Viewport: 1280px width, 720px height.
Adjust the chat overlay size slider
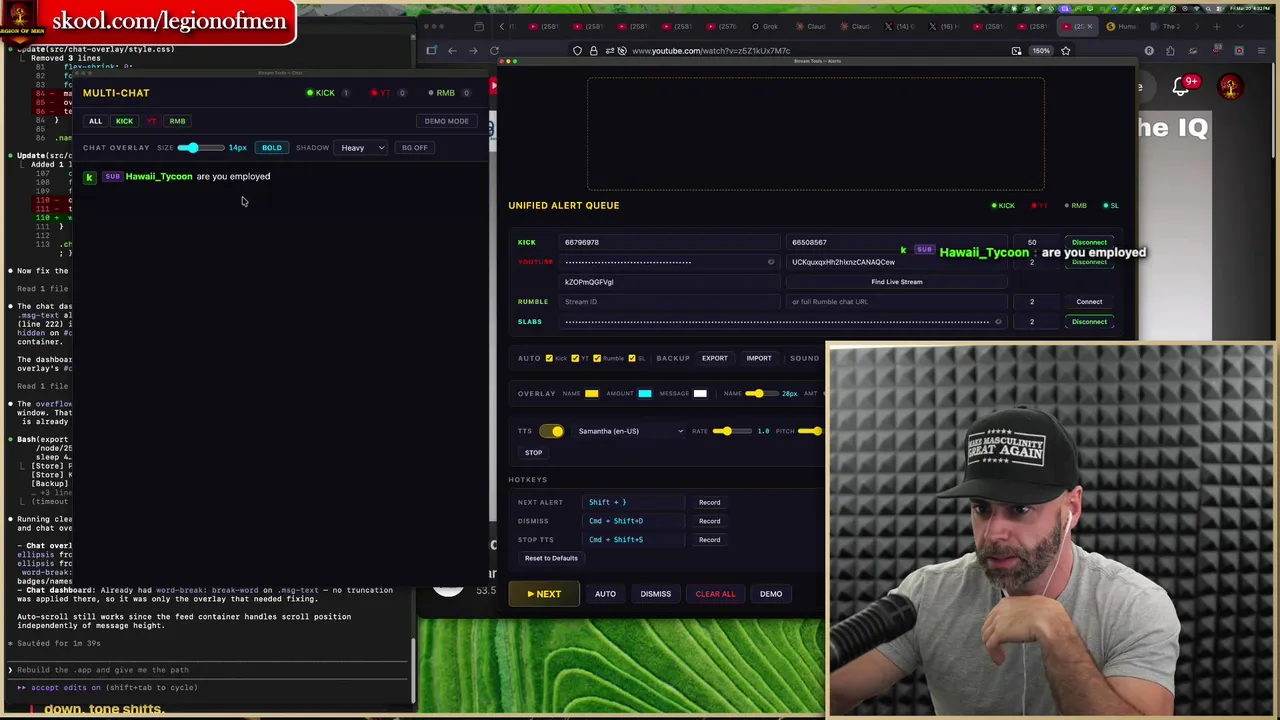click(x=200, y=148)
